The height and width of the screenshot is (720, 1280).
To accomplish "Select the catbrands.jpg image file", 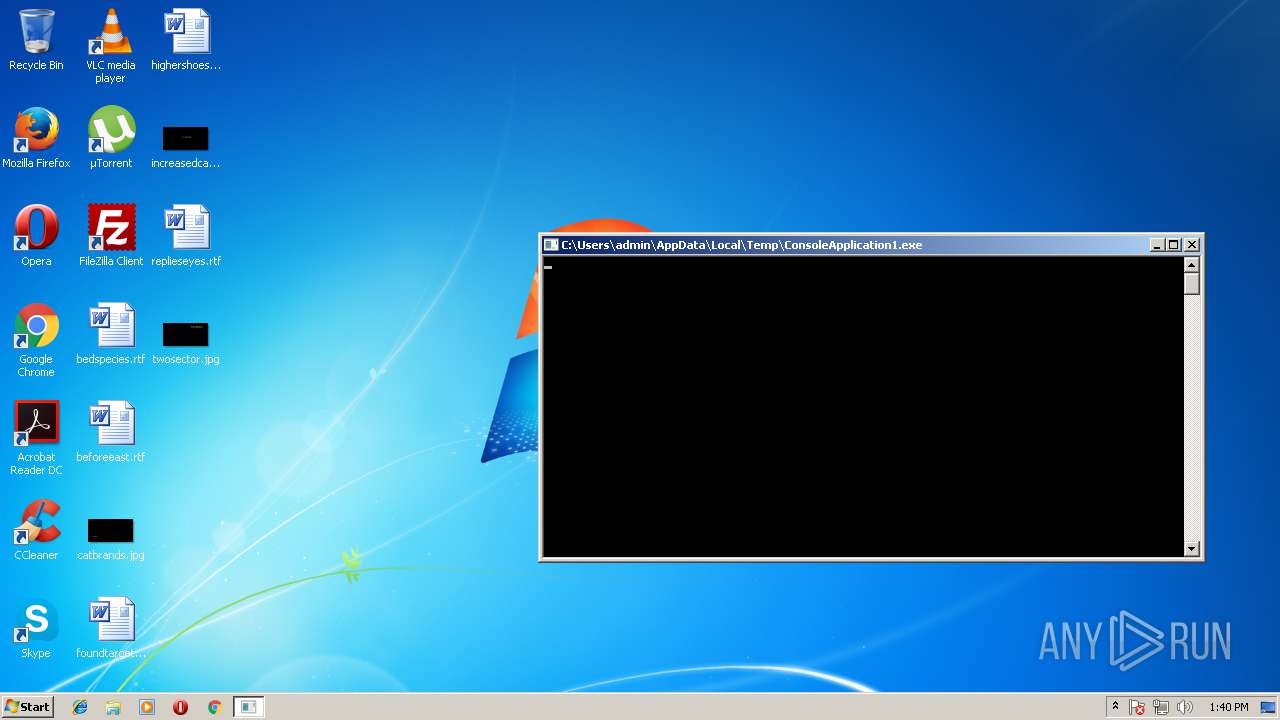I will (110, 538).
